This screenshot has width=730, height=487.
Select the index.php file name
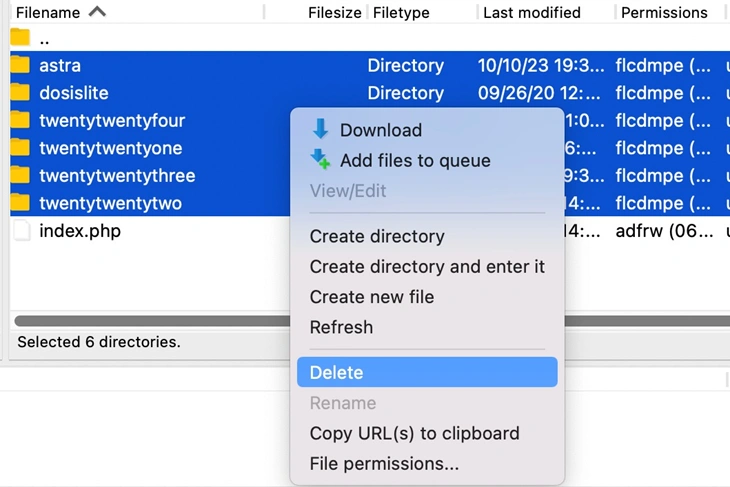80,231
